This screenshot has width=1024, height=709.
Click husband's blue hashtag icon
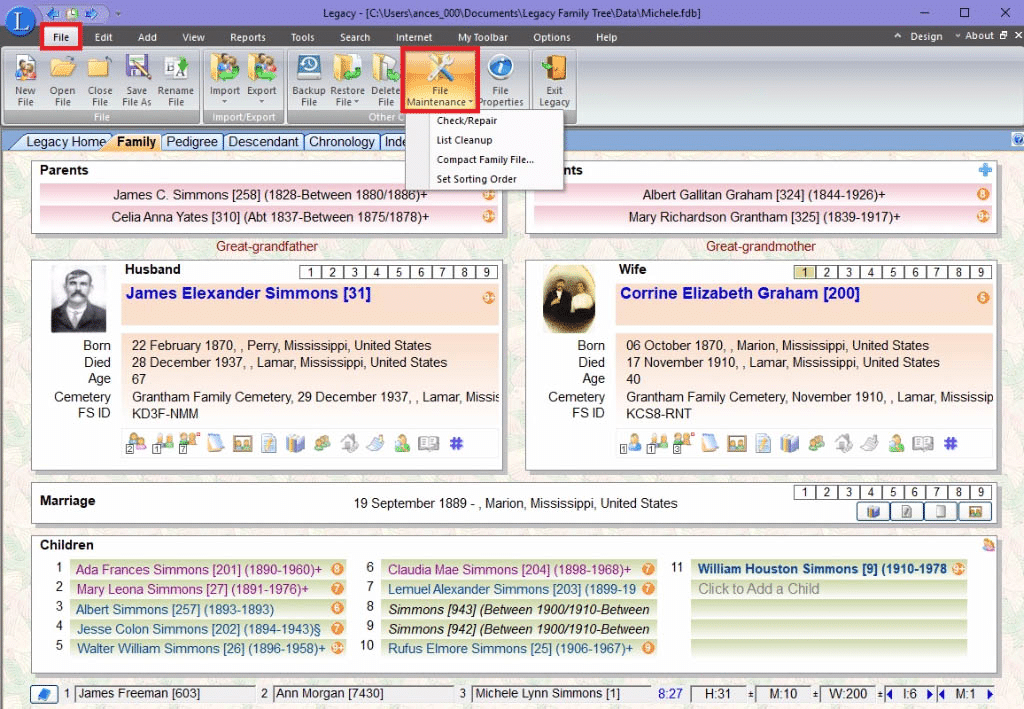point(456,444)
